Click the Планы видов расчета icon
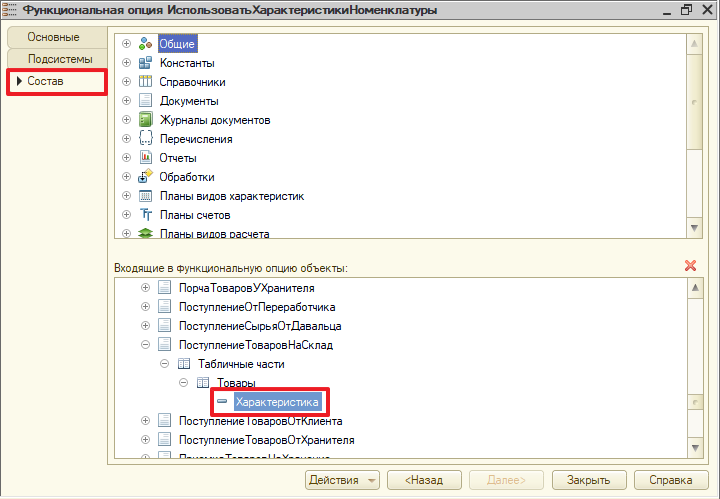This screenshot has height=499, width=720. click(145, 233)
